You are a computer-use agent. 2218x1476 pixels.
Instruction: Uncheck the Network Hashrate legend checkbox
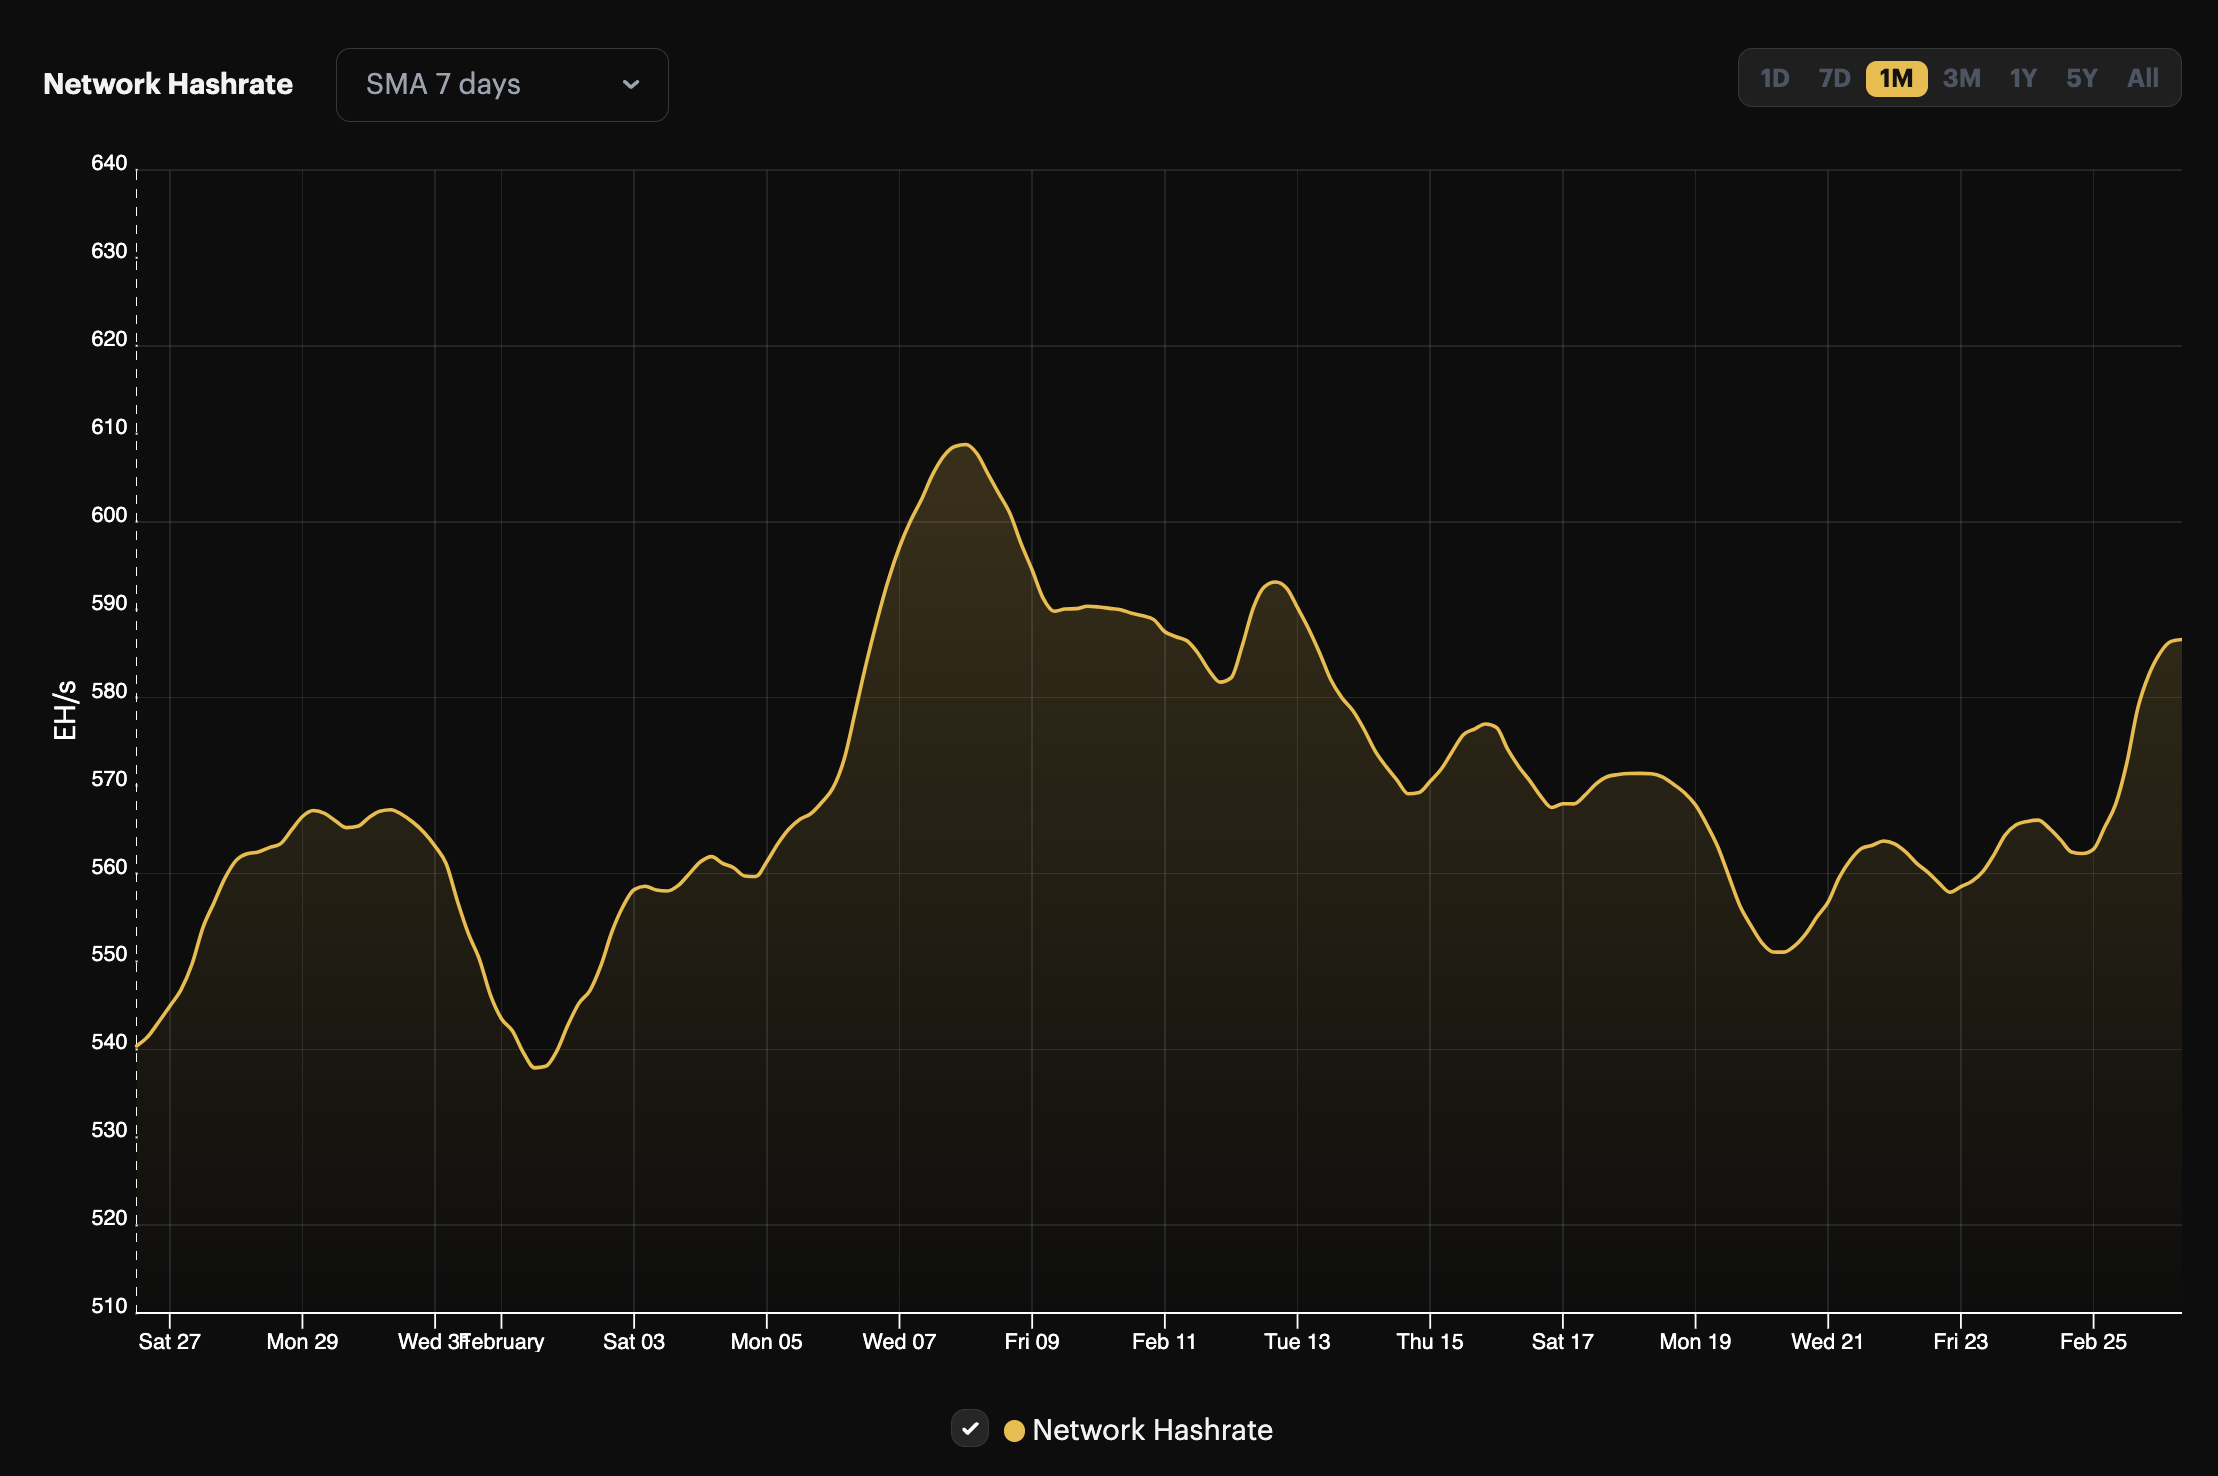(969, 1429)
